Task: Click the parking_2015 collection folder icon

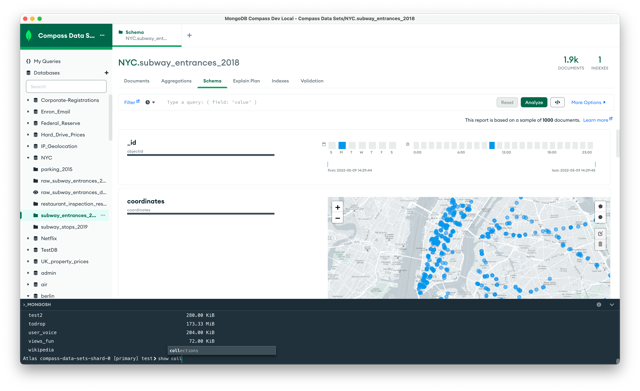Action: point(36,169)
